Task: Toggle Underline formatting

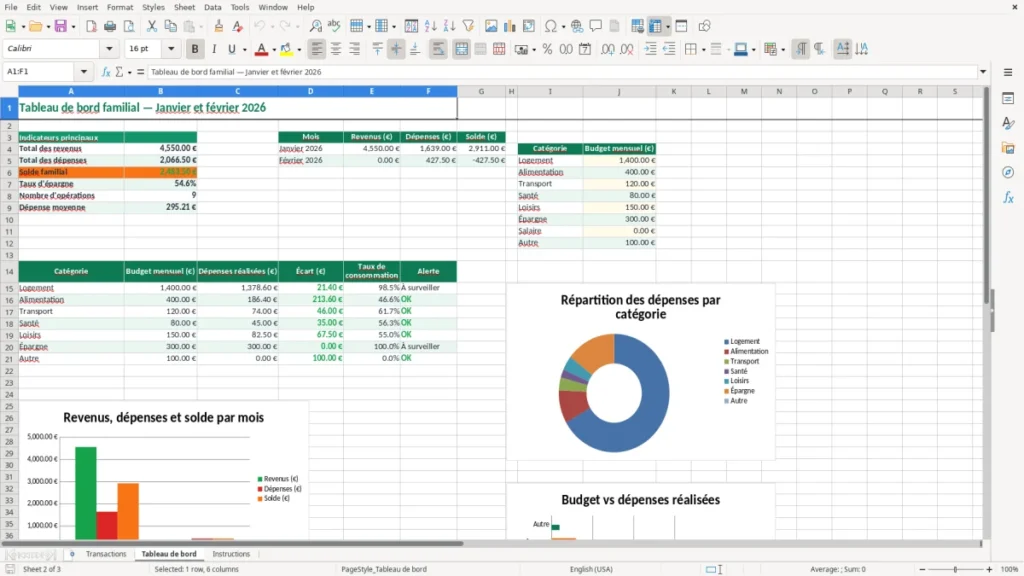Action: point(231,49)
